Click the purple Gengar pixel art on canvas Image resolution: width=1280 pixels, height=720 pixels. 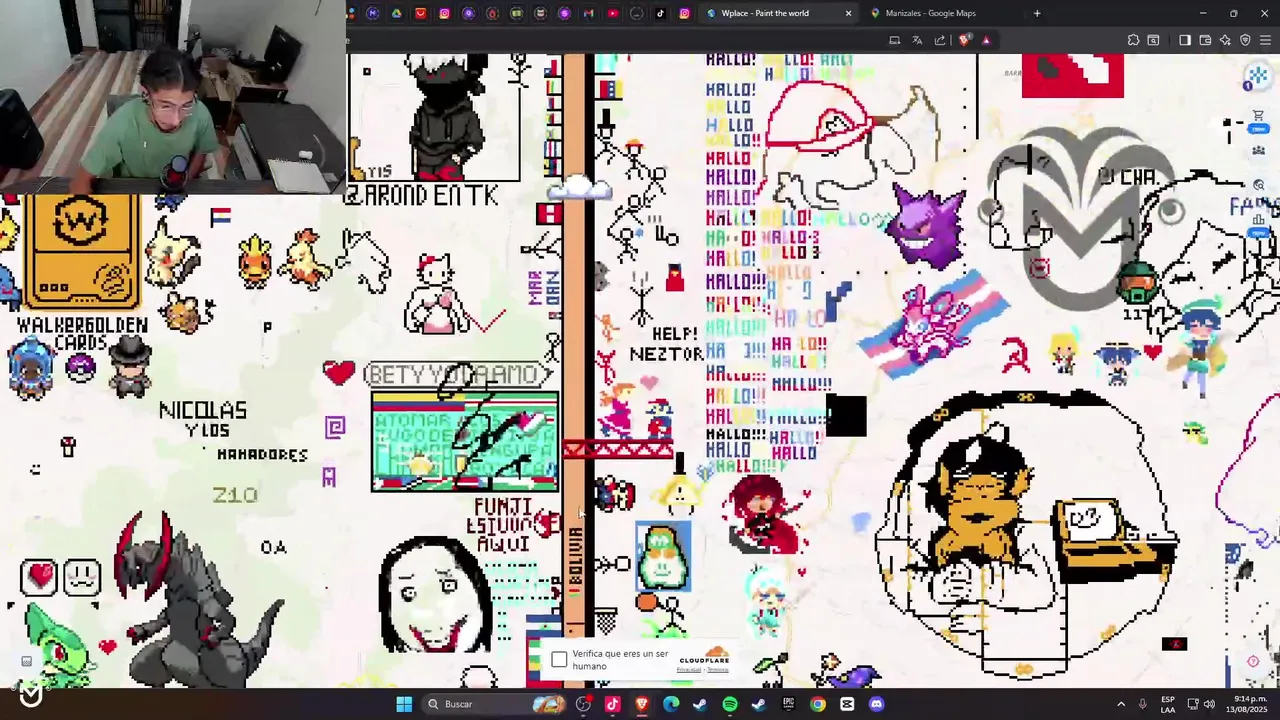pyautogui.click(x=927, y=227)
